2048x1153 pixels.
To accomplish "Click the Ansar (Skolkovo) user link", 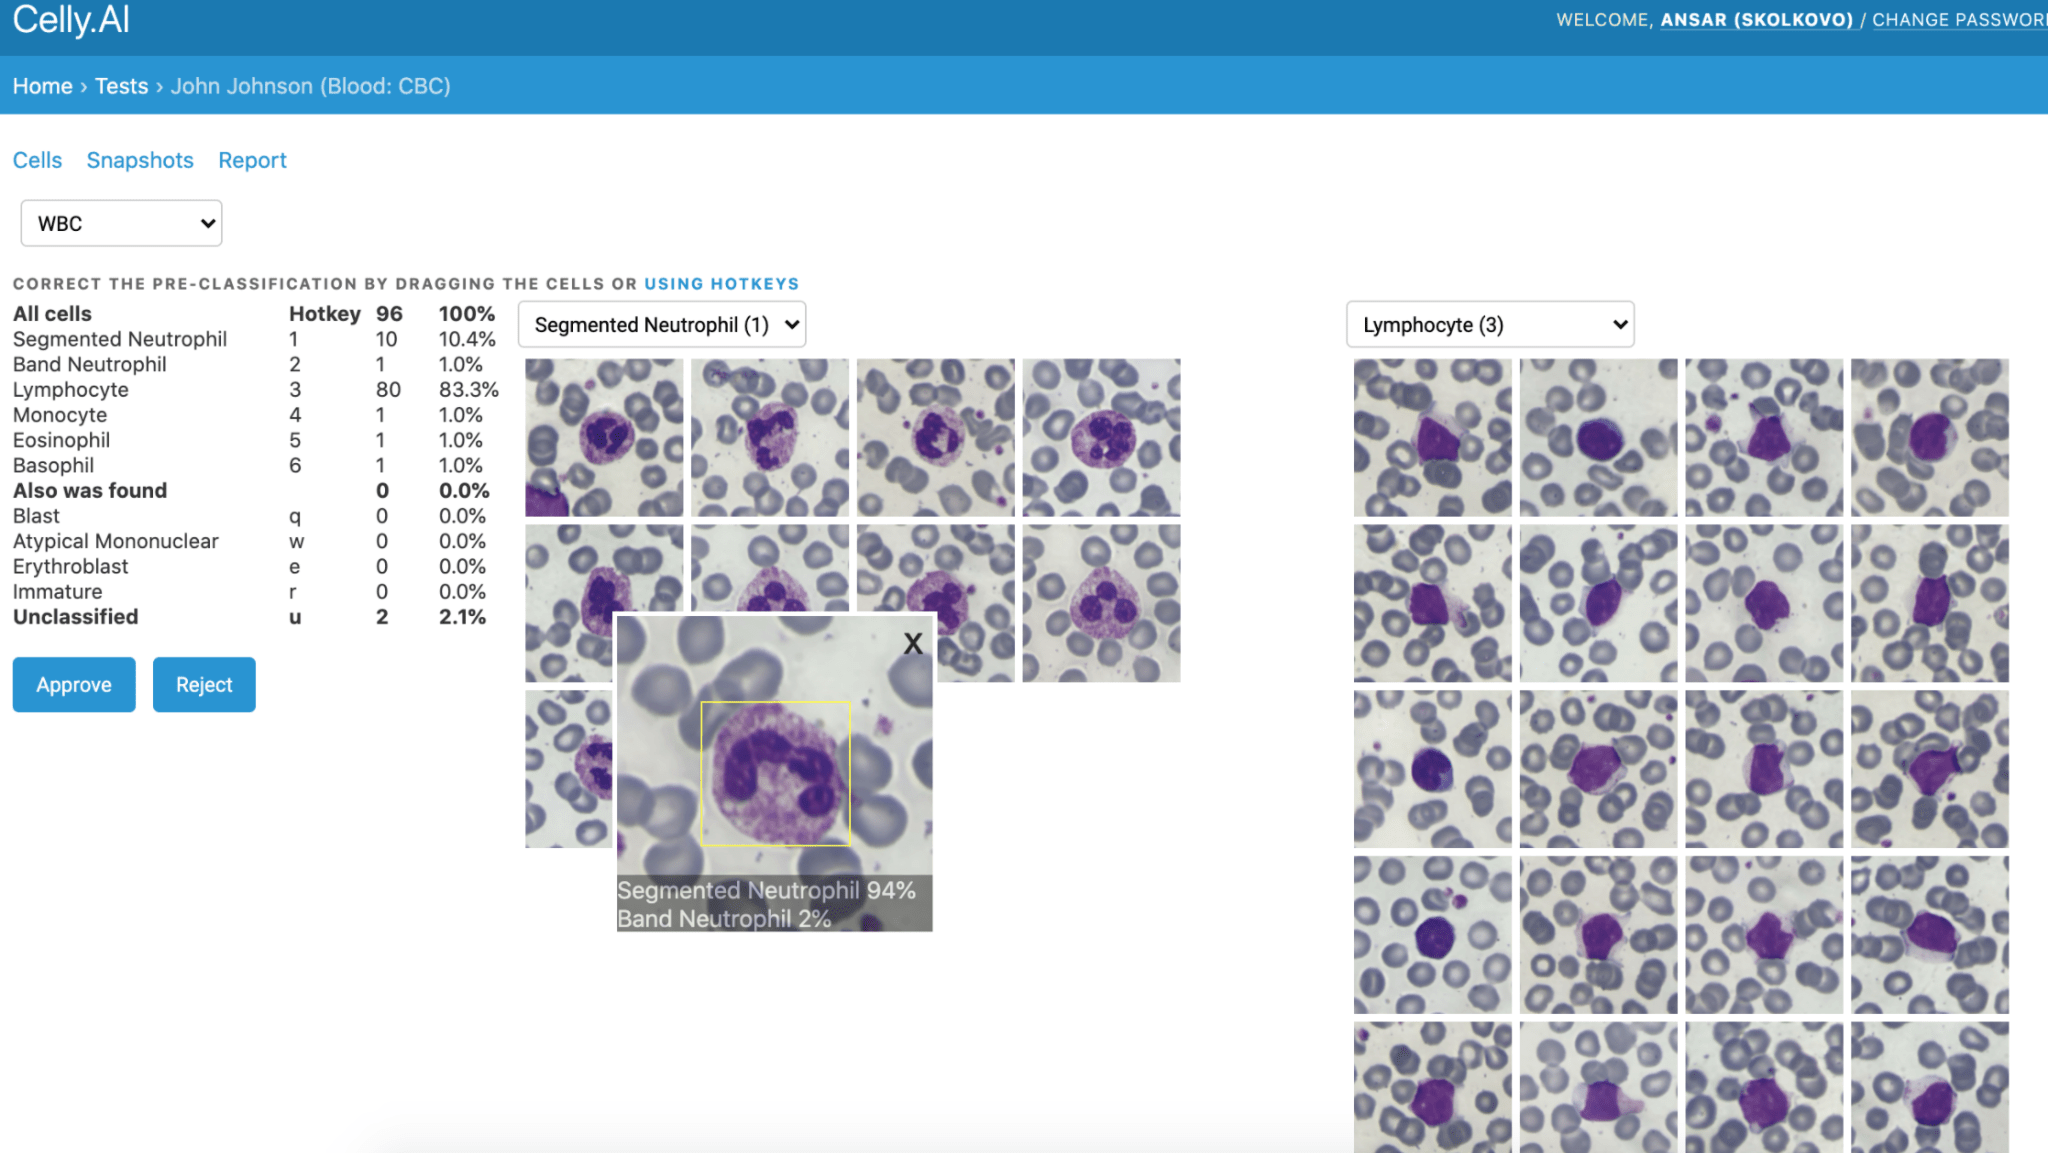I will [x=1756, y=20].
